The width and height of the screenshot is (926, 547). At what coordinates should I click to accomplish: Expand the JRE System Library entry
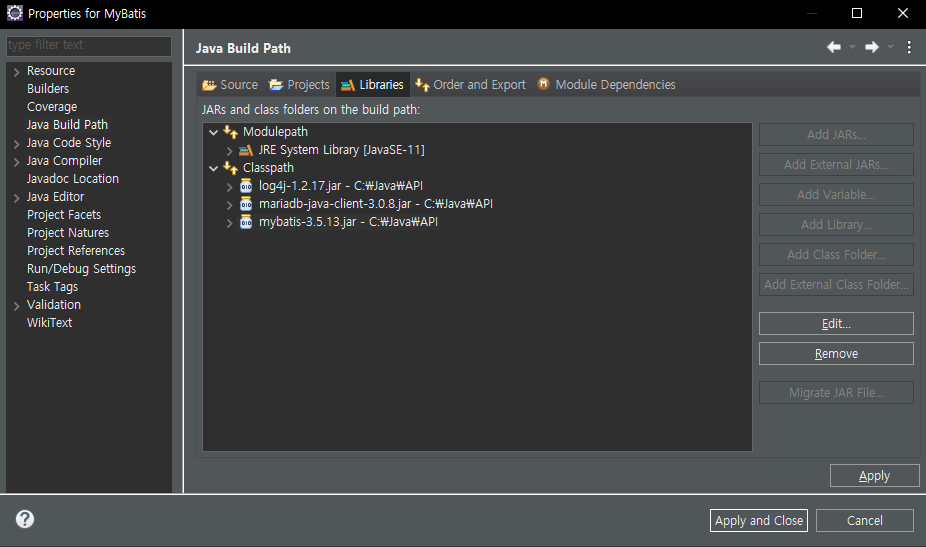[230, 151]
